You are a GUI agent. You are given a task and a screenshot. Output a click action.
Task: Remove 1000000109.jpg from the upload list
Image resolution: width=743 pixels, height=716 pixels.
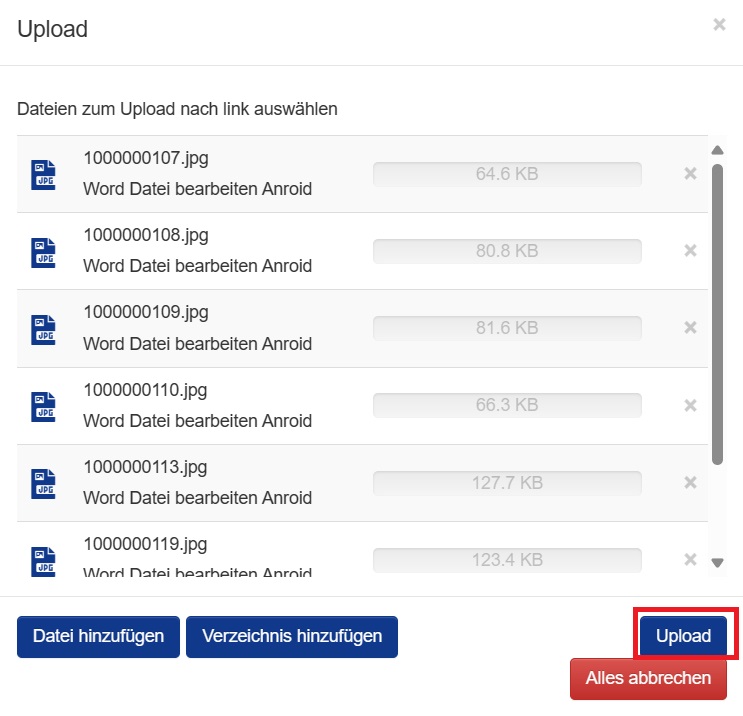point(690,327)
